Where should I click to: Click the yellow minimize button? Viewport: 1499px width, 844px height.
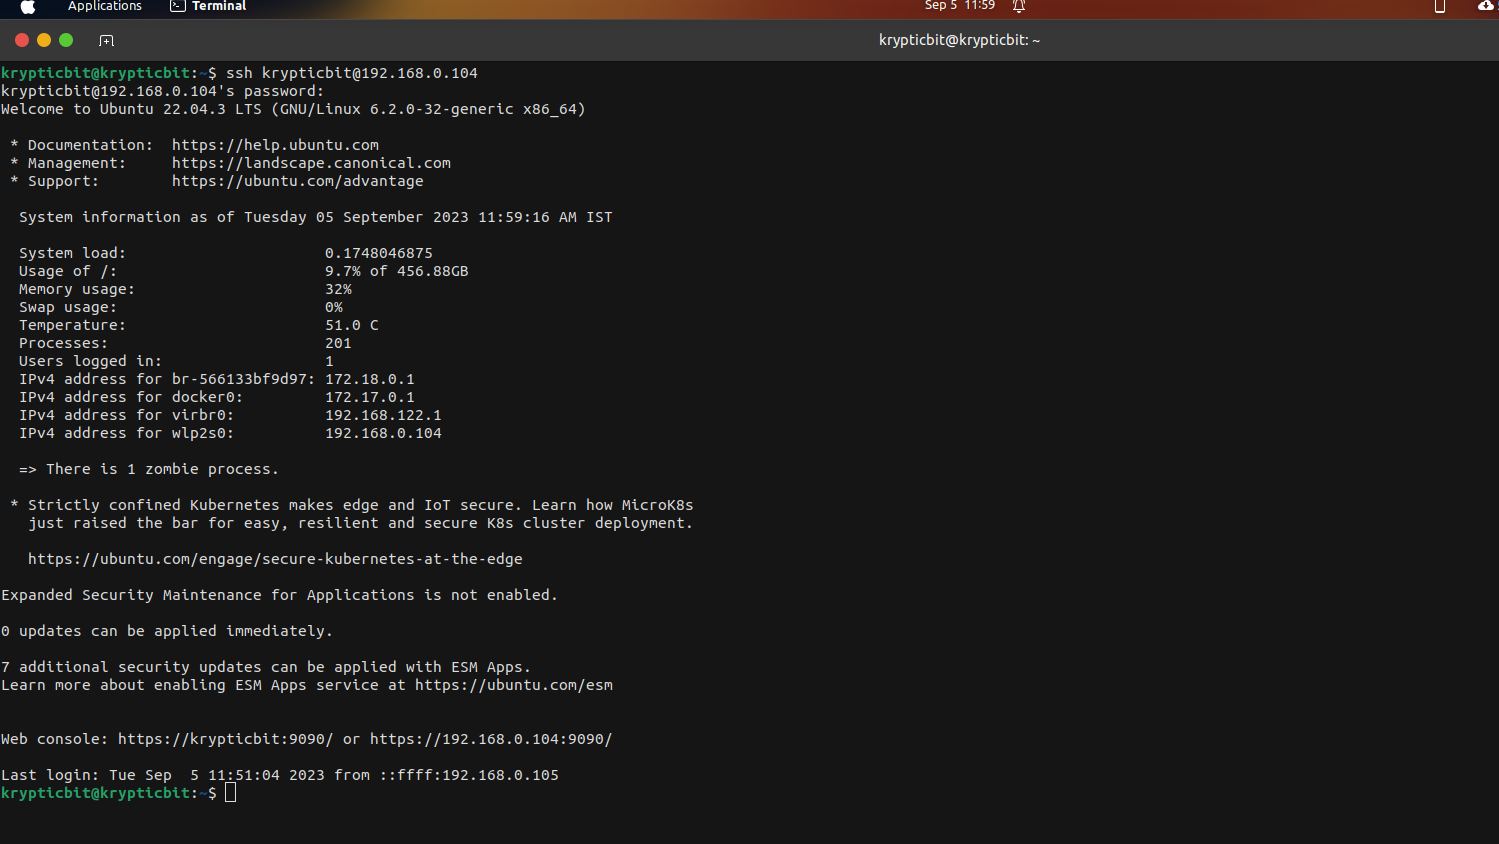(x=43, y=40)
